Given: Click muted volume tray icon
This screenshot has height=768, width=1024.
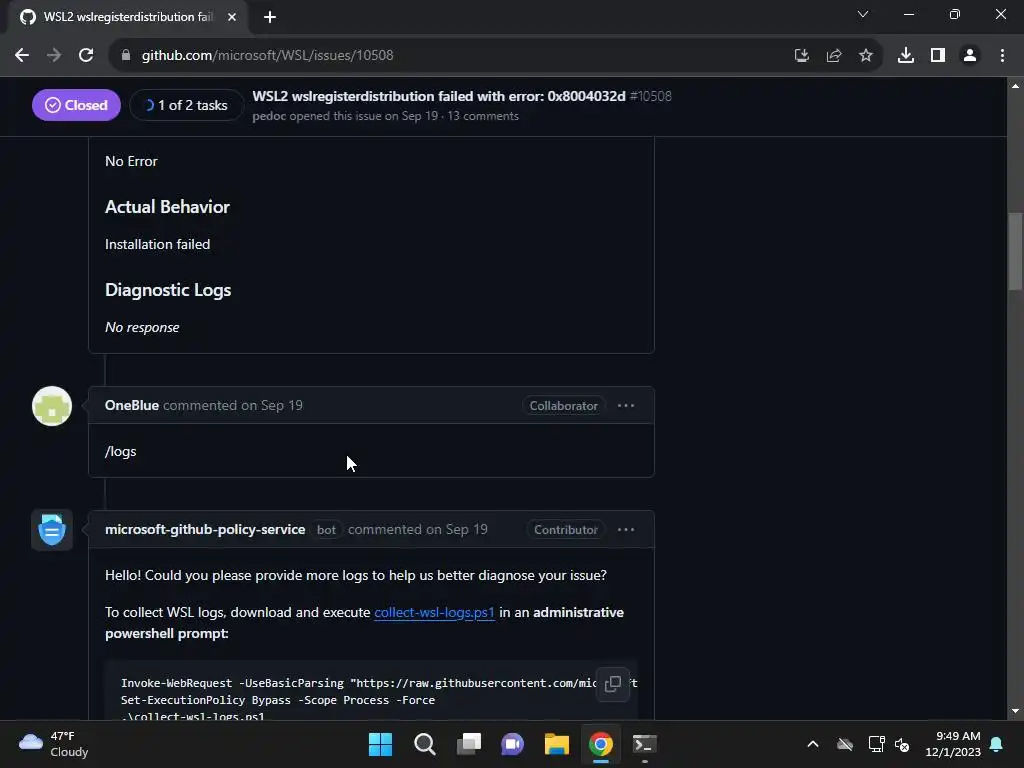Looking at the screenshot, I should [902, 744].
